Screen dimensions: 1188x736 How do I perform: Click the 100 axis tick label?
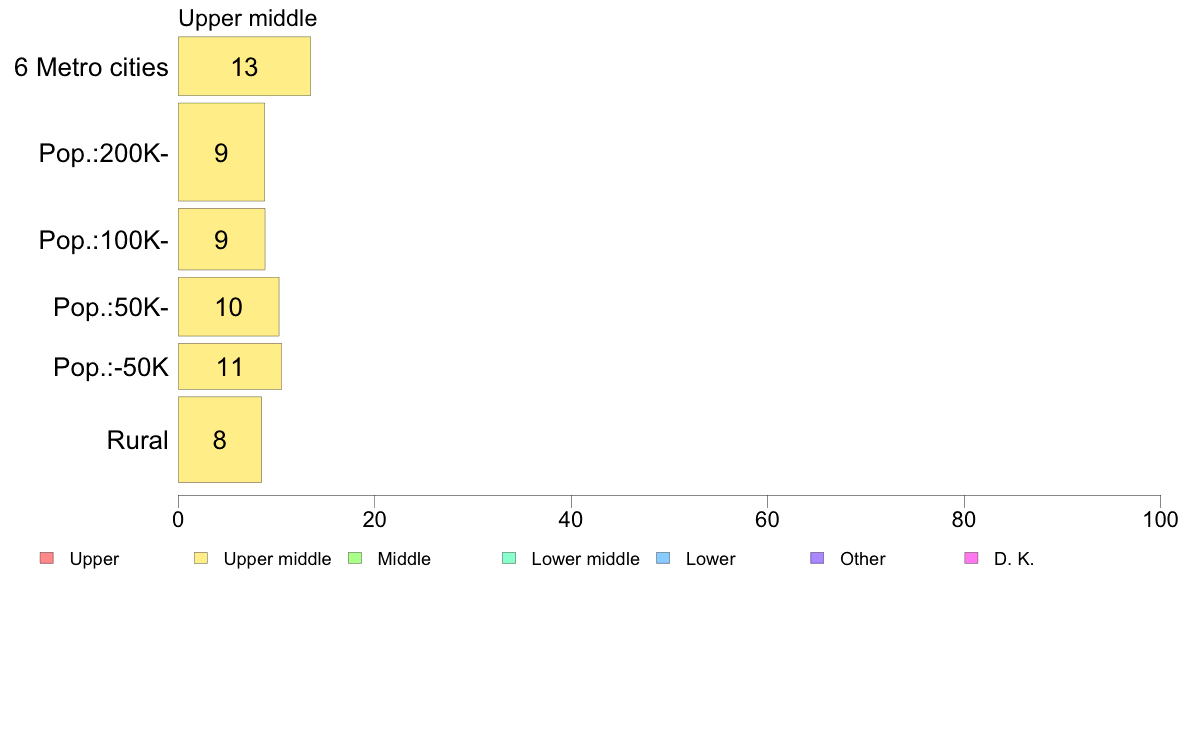1160,520
